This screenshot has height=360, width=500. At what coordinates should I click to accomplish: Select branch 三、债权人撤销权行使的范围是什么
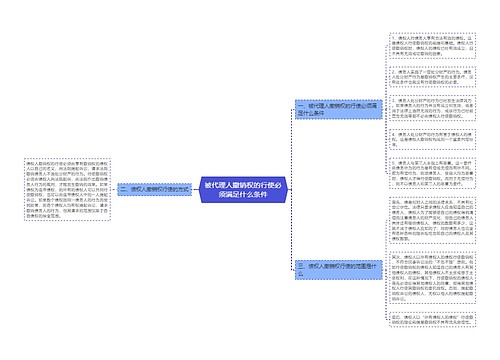338,270
